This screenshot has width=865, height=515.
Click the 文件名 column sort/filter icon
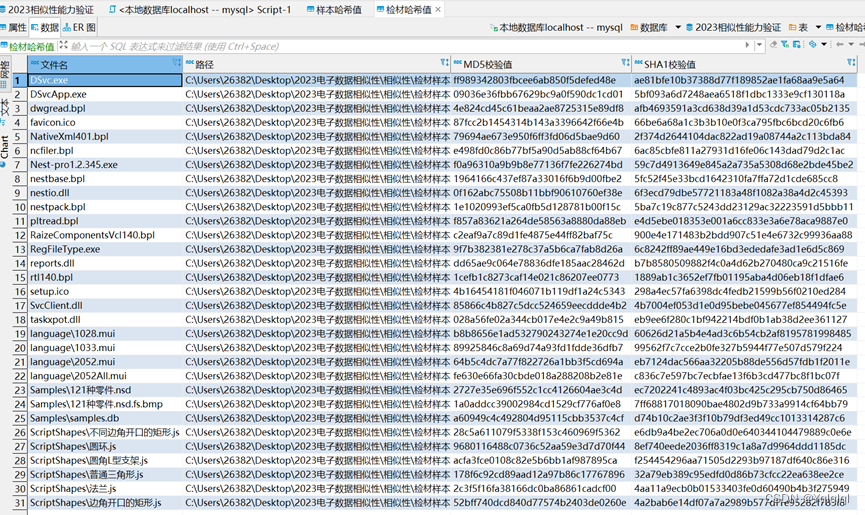(x=177, y=63)
